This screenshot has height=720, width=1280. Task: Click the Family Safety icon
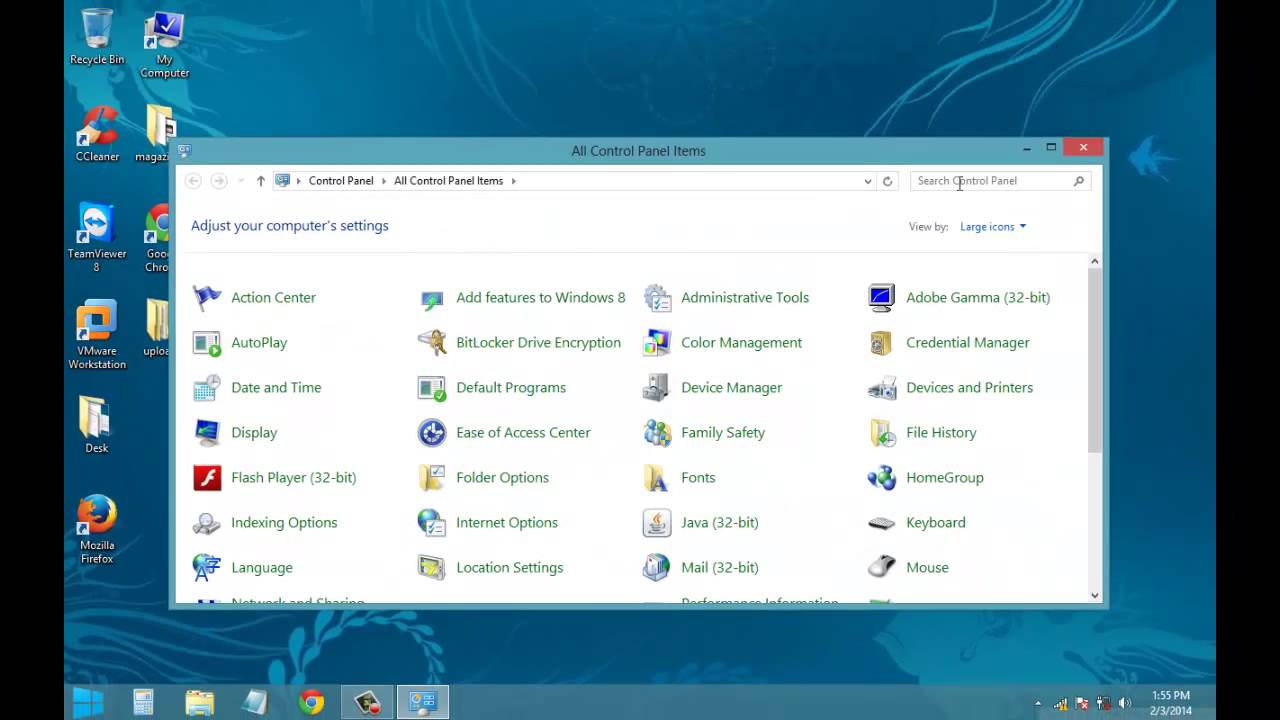tap(657, 432)
